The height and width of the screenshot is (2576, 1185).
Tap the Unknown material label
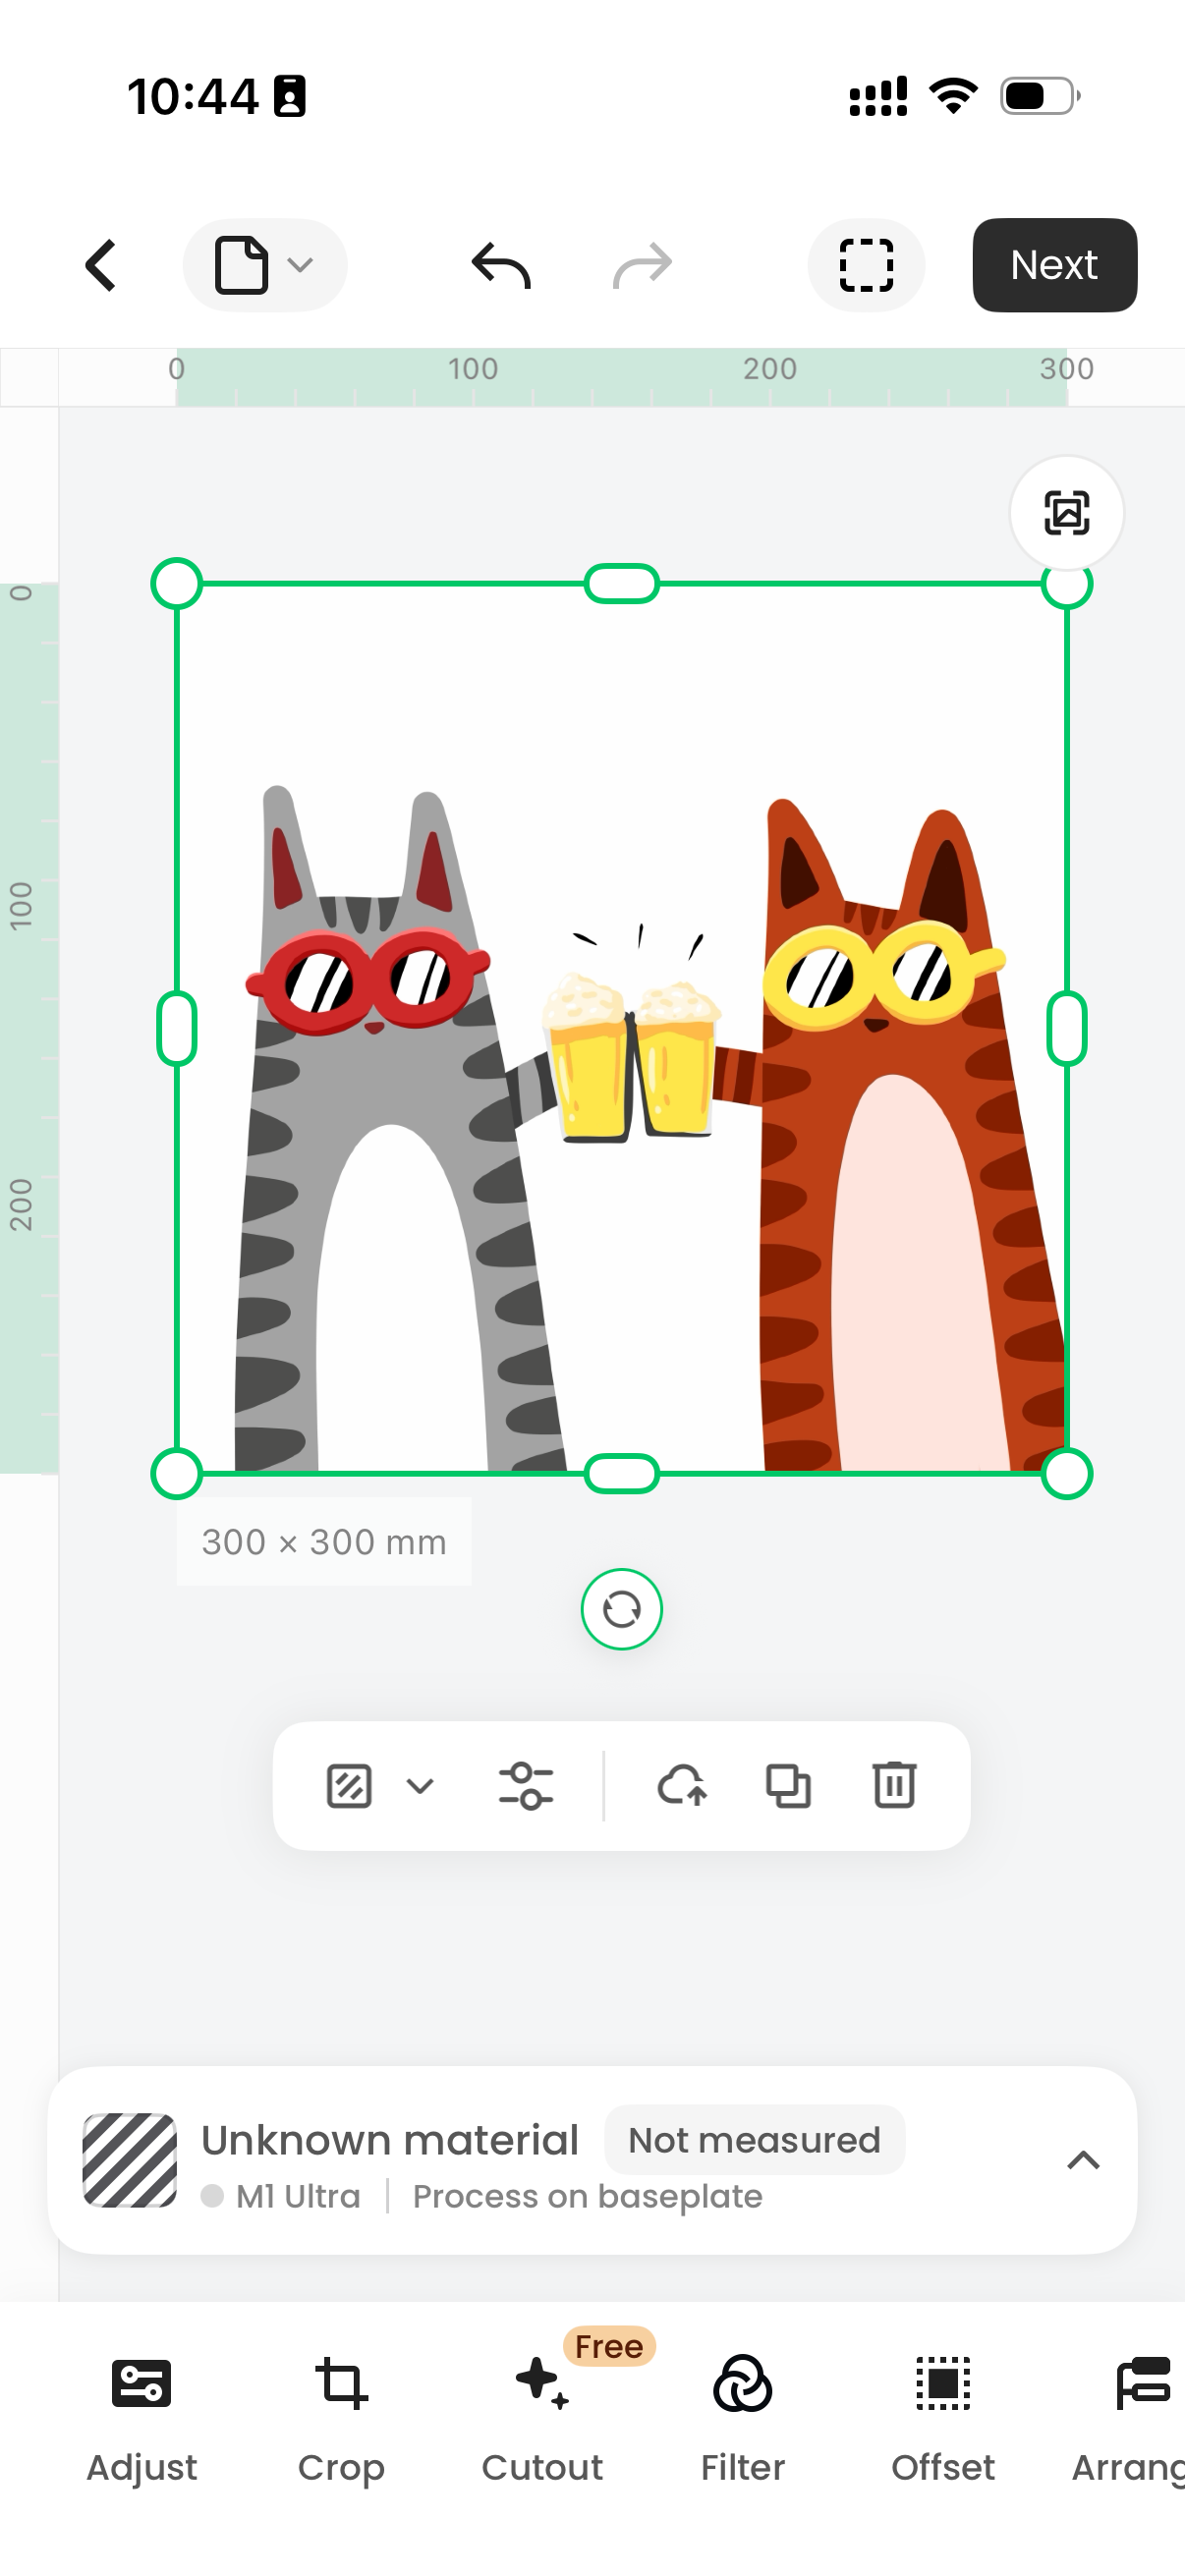coord(390,2140)
